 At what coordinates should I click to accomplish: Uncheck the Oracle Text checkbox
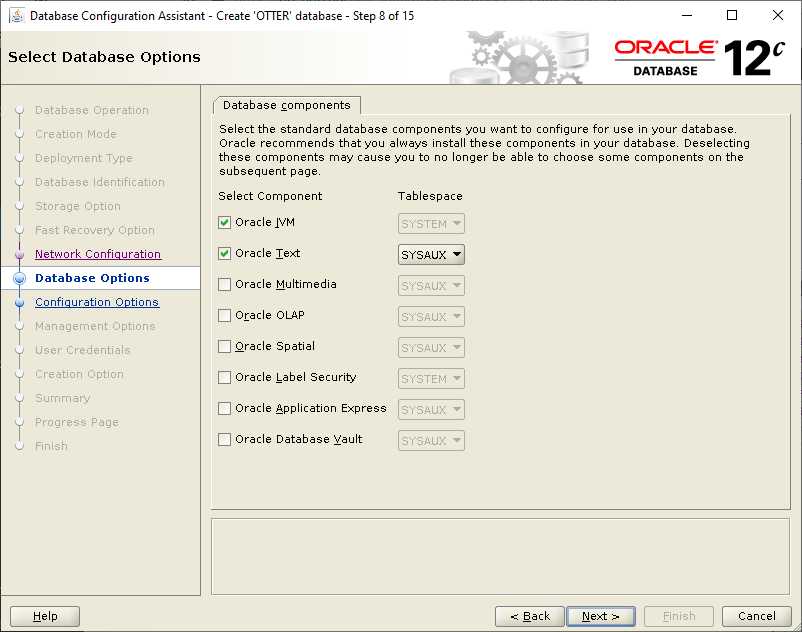224,254
